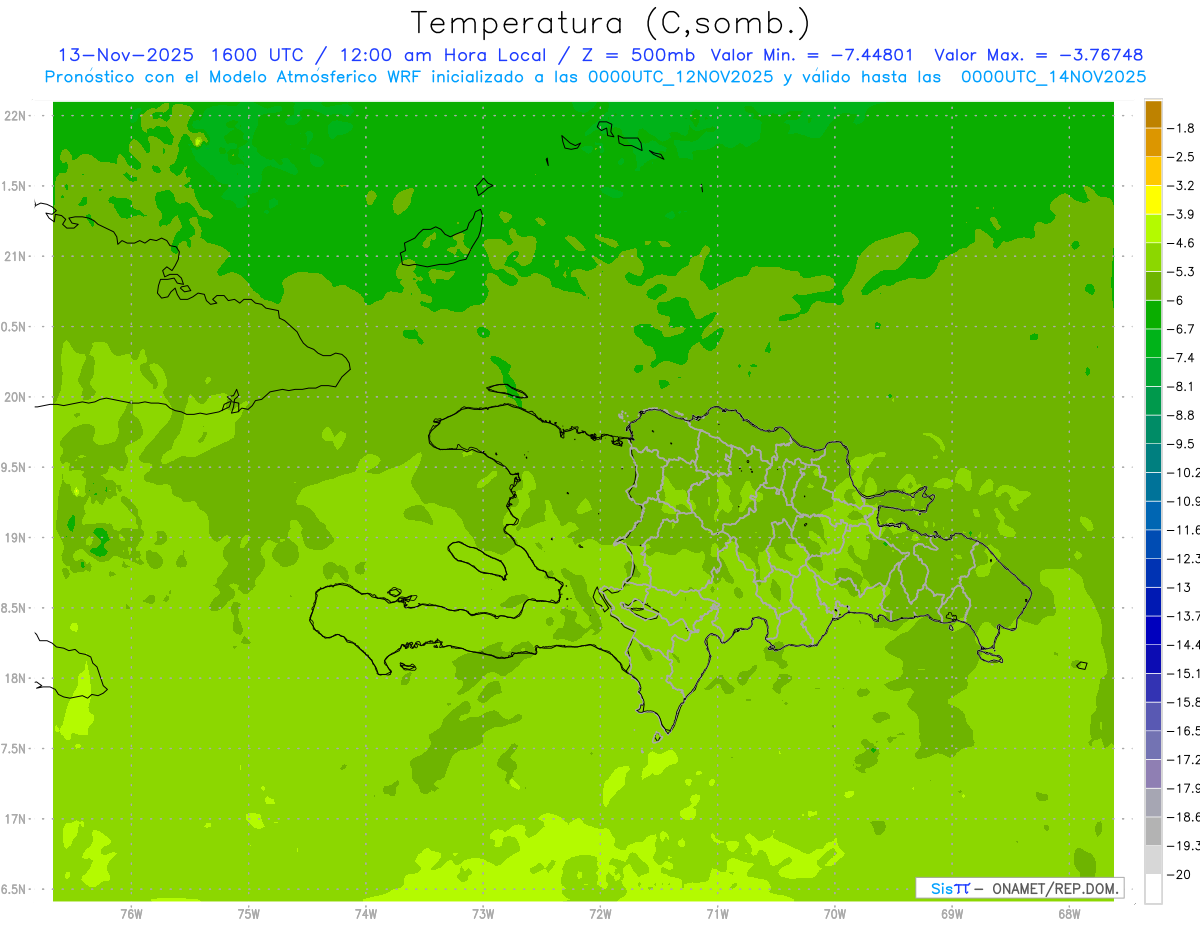Click the '20N' latitude axis label
This screenshot has height=927, width=1200.
(x=15, y=397)
